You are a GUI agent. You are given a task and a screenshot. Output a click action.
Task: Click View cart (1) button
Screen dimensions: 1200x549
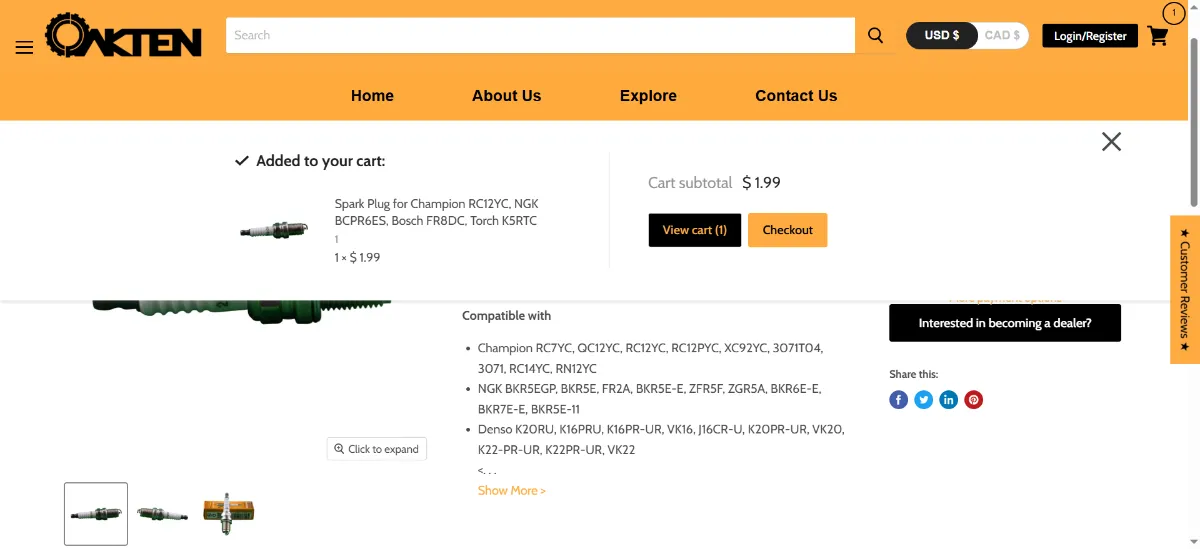(x=695, y=230)
